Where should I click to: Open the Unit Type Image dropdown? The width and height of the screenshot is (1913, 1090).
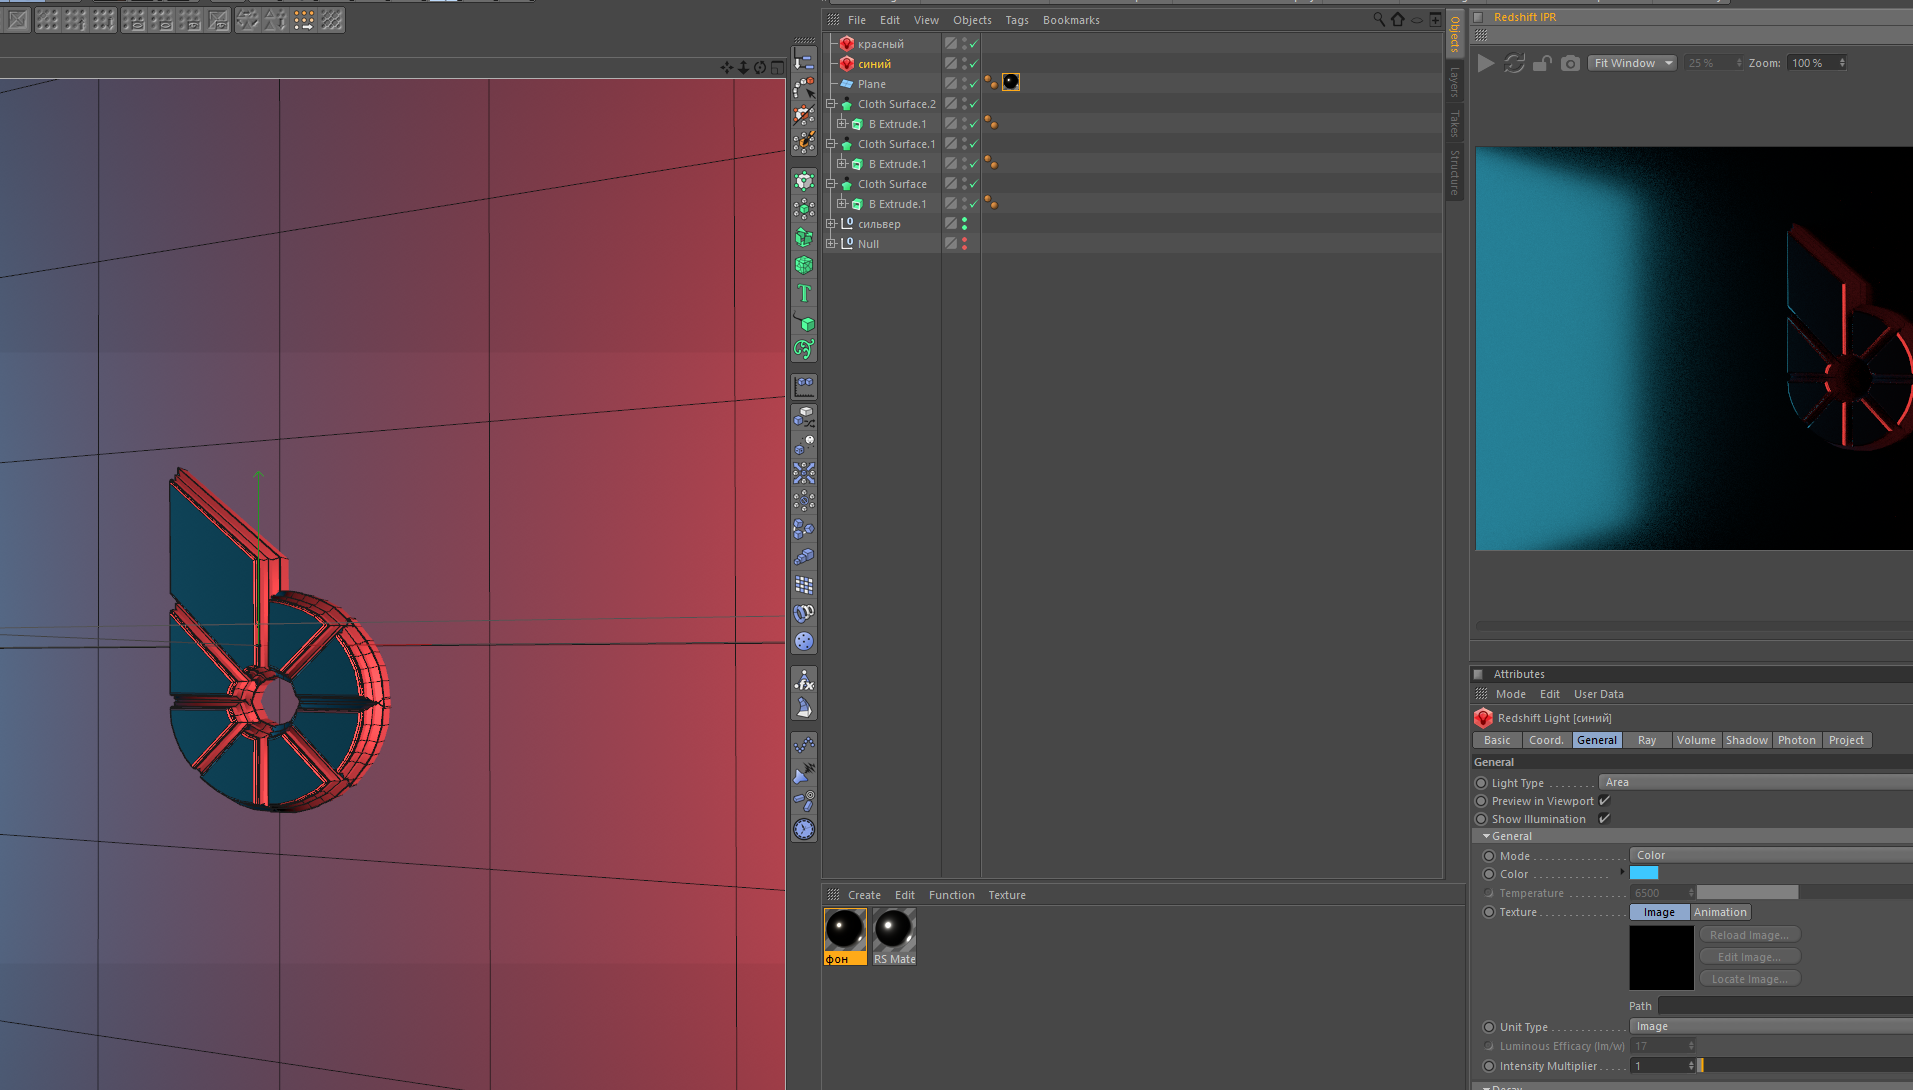(1771, 1026)
